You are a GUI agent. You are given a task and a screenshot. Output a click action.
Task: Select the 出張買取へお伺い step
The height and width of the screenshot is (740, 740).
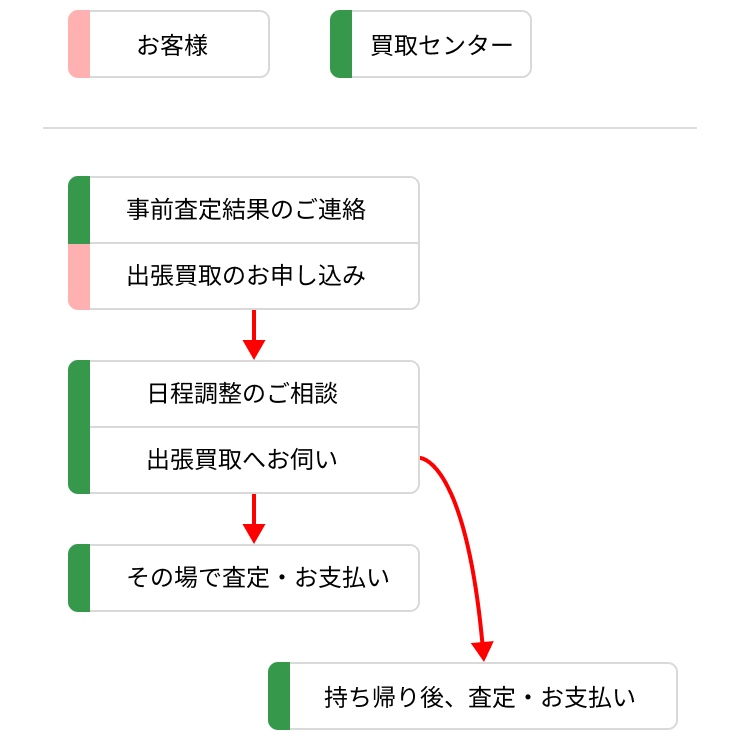pos(243,460)
